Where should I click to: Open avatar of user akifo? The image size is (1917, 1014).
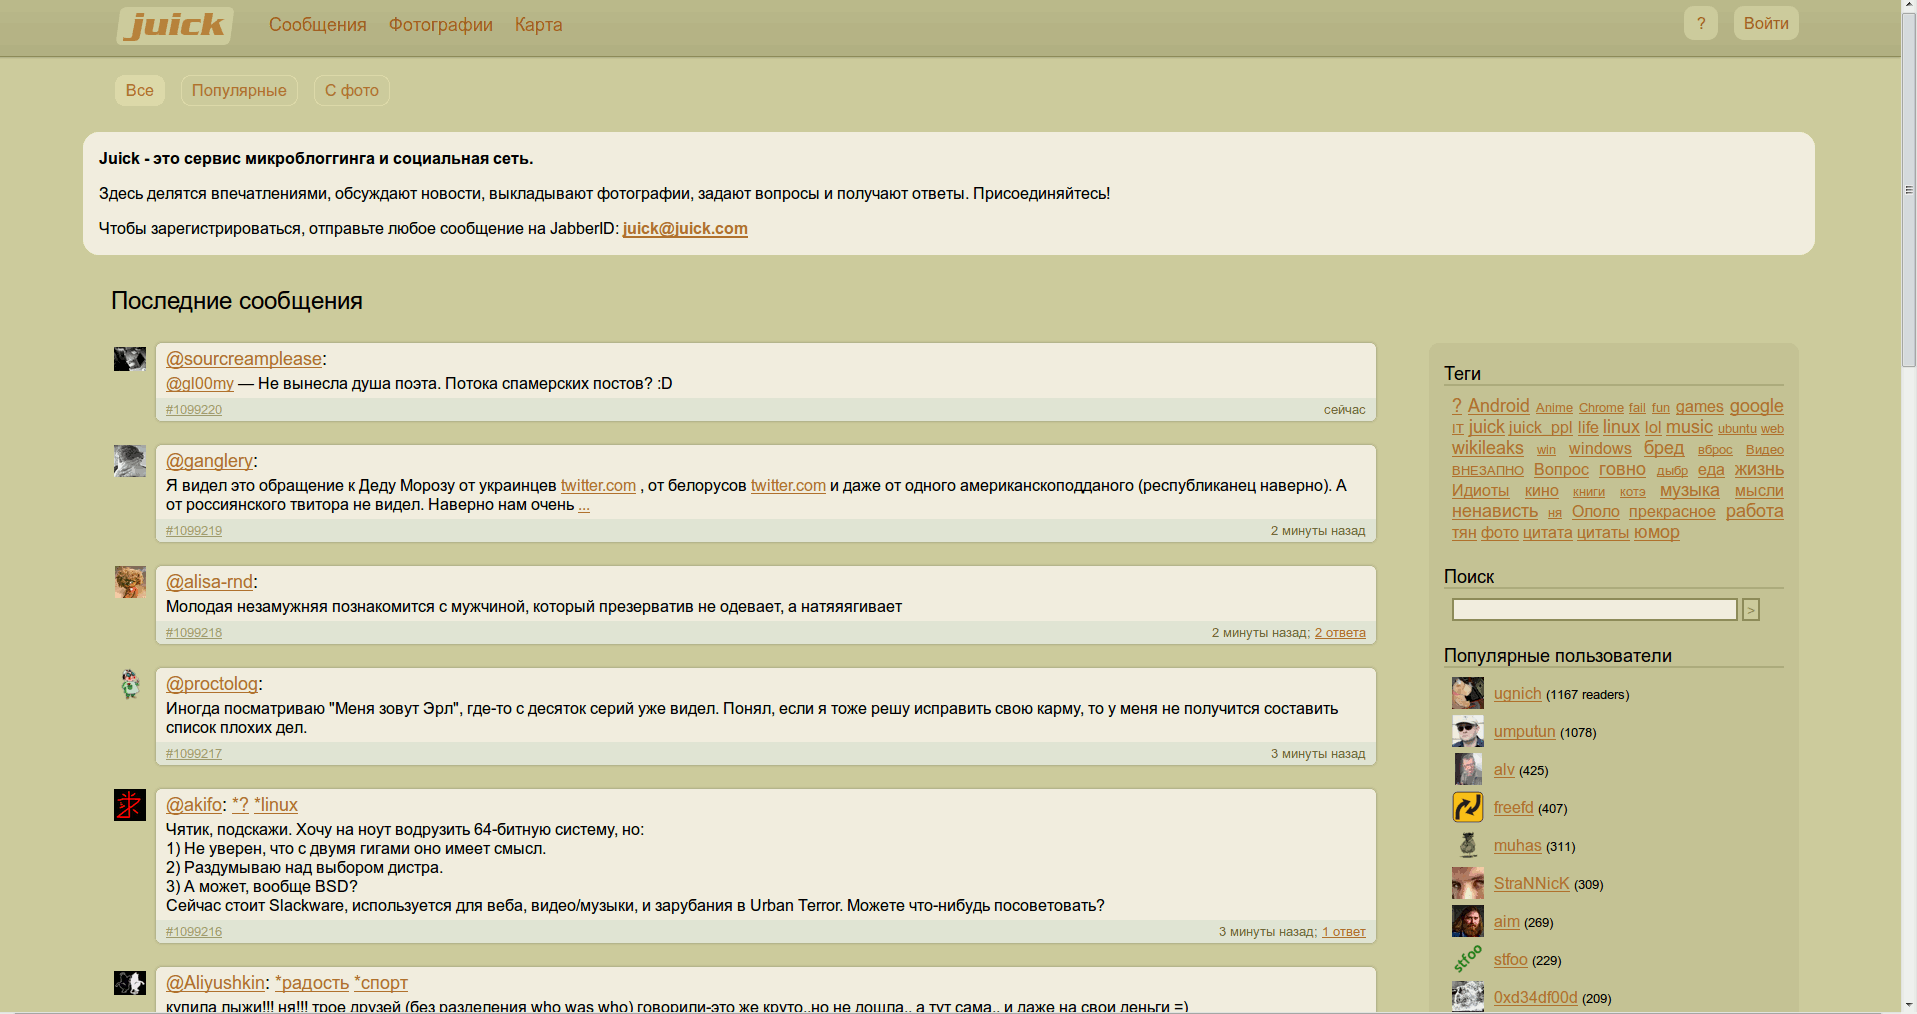pyautogui.click(x=130, y=805)
